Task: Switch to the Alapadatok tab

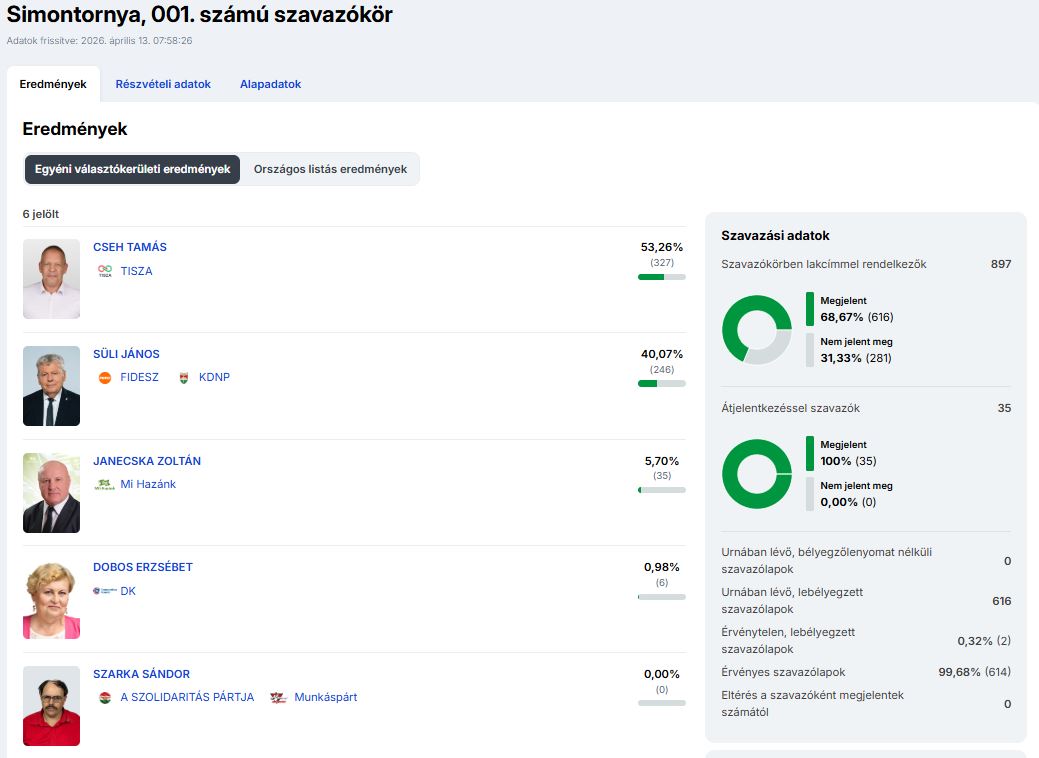Action: 270,84
